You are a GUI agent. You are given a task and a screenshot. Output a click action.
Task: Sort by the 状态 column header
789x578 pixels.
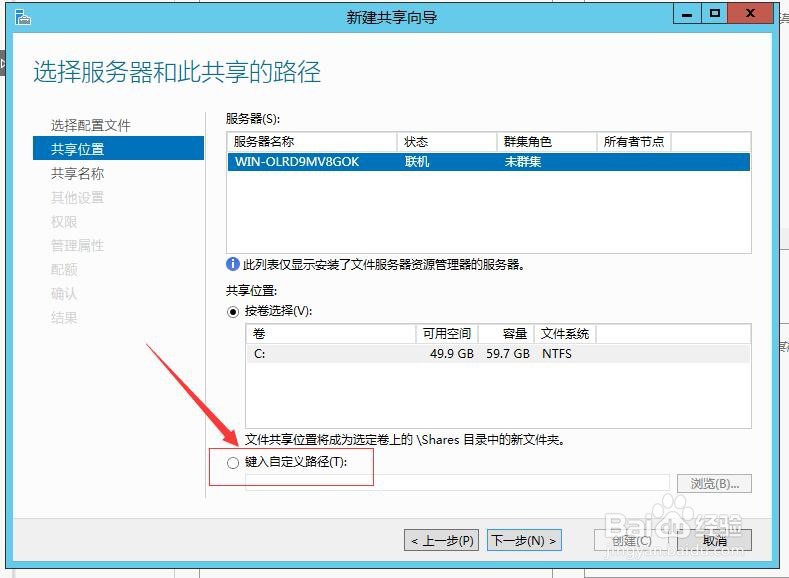(x=447, y=142)
